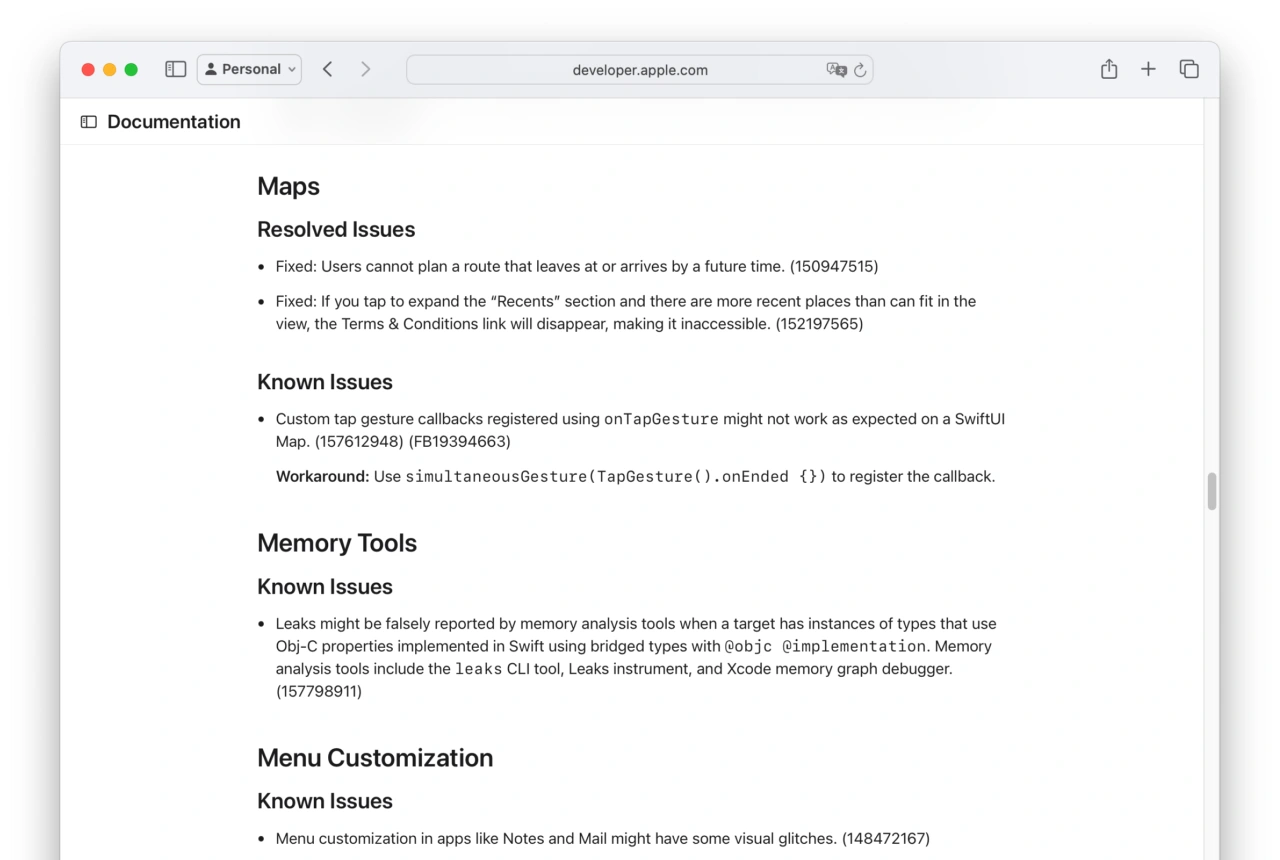Select the Menu Customization heading

click(x=375, y=758)
